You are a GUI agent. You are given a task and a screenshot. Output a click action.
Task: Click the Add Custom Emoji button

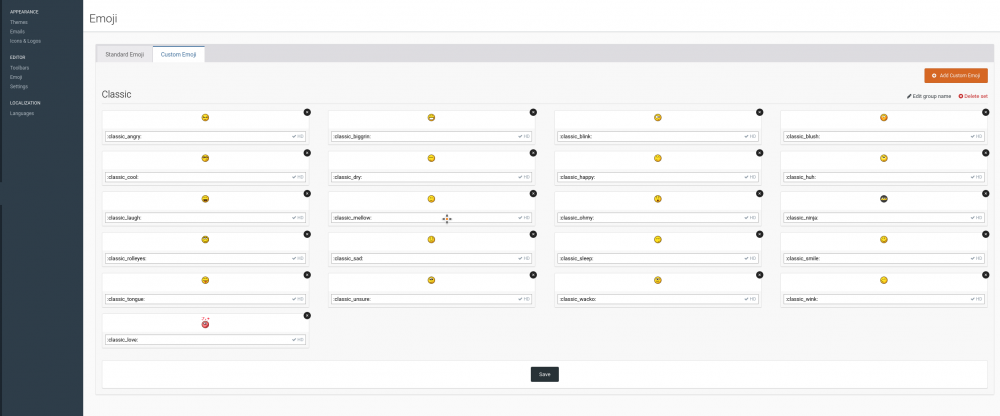coord(955,75)
